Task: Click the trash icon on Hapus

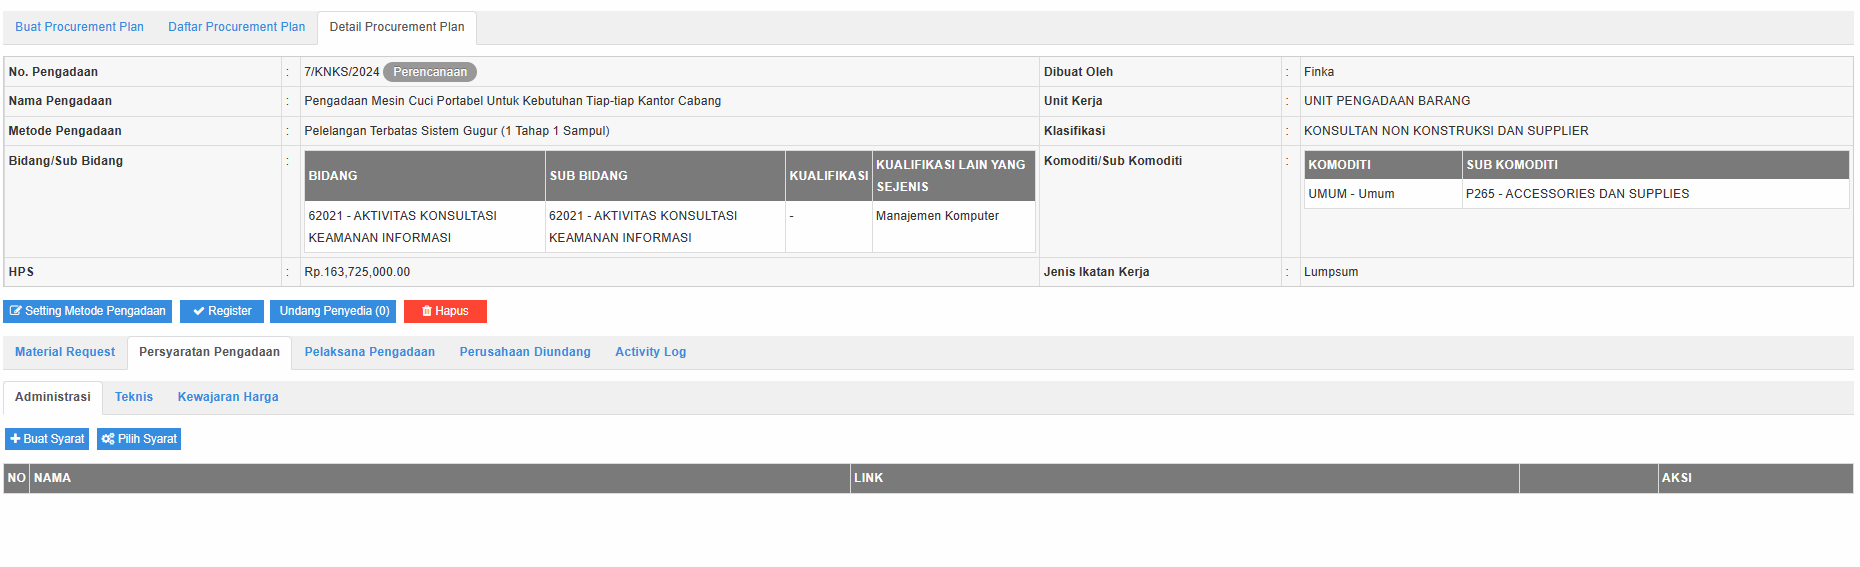Action: [427, 312]
